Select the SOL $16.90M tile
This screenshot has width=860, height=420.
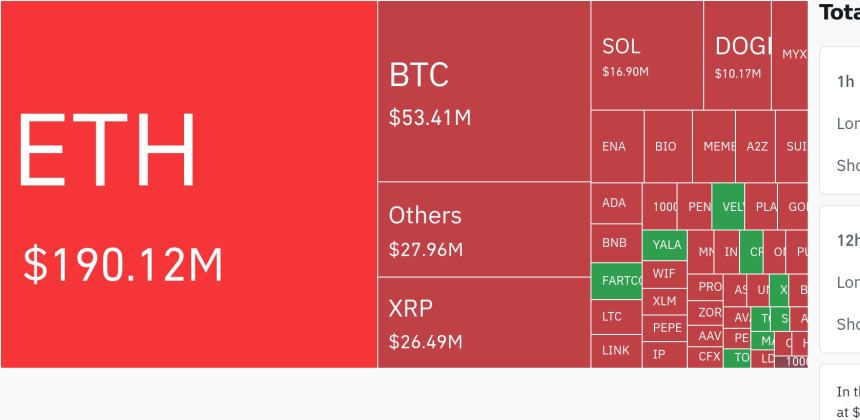click(x=646, y=56)
